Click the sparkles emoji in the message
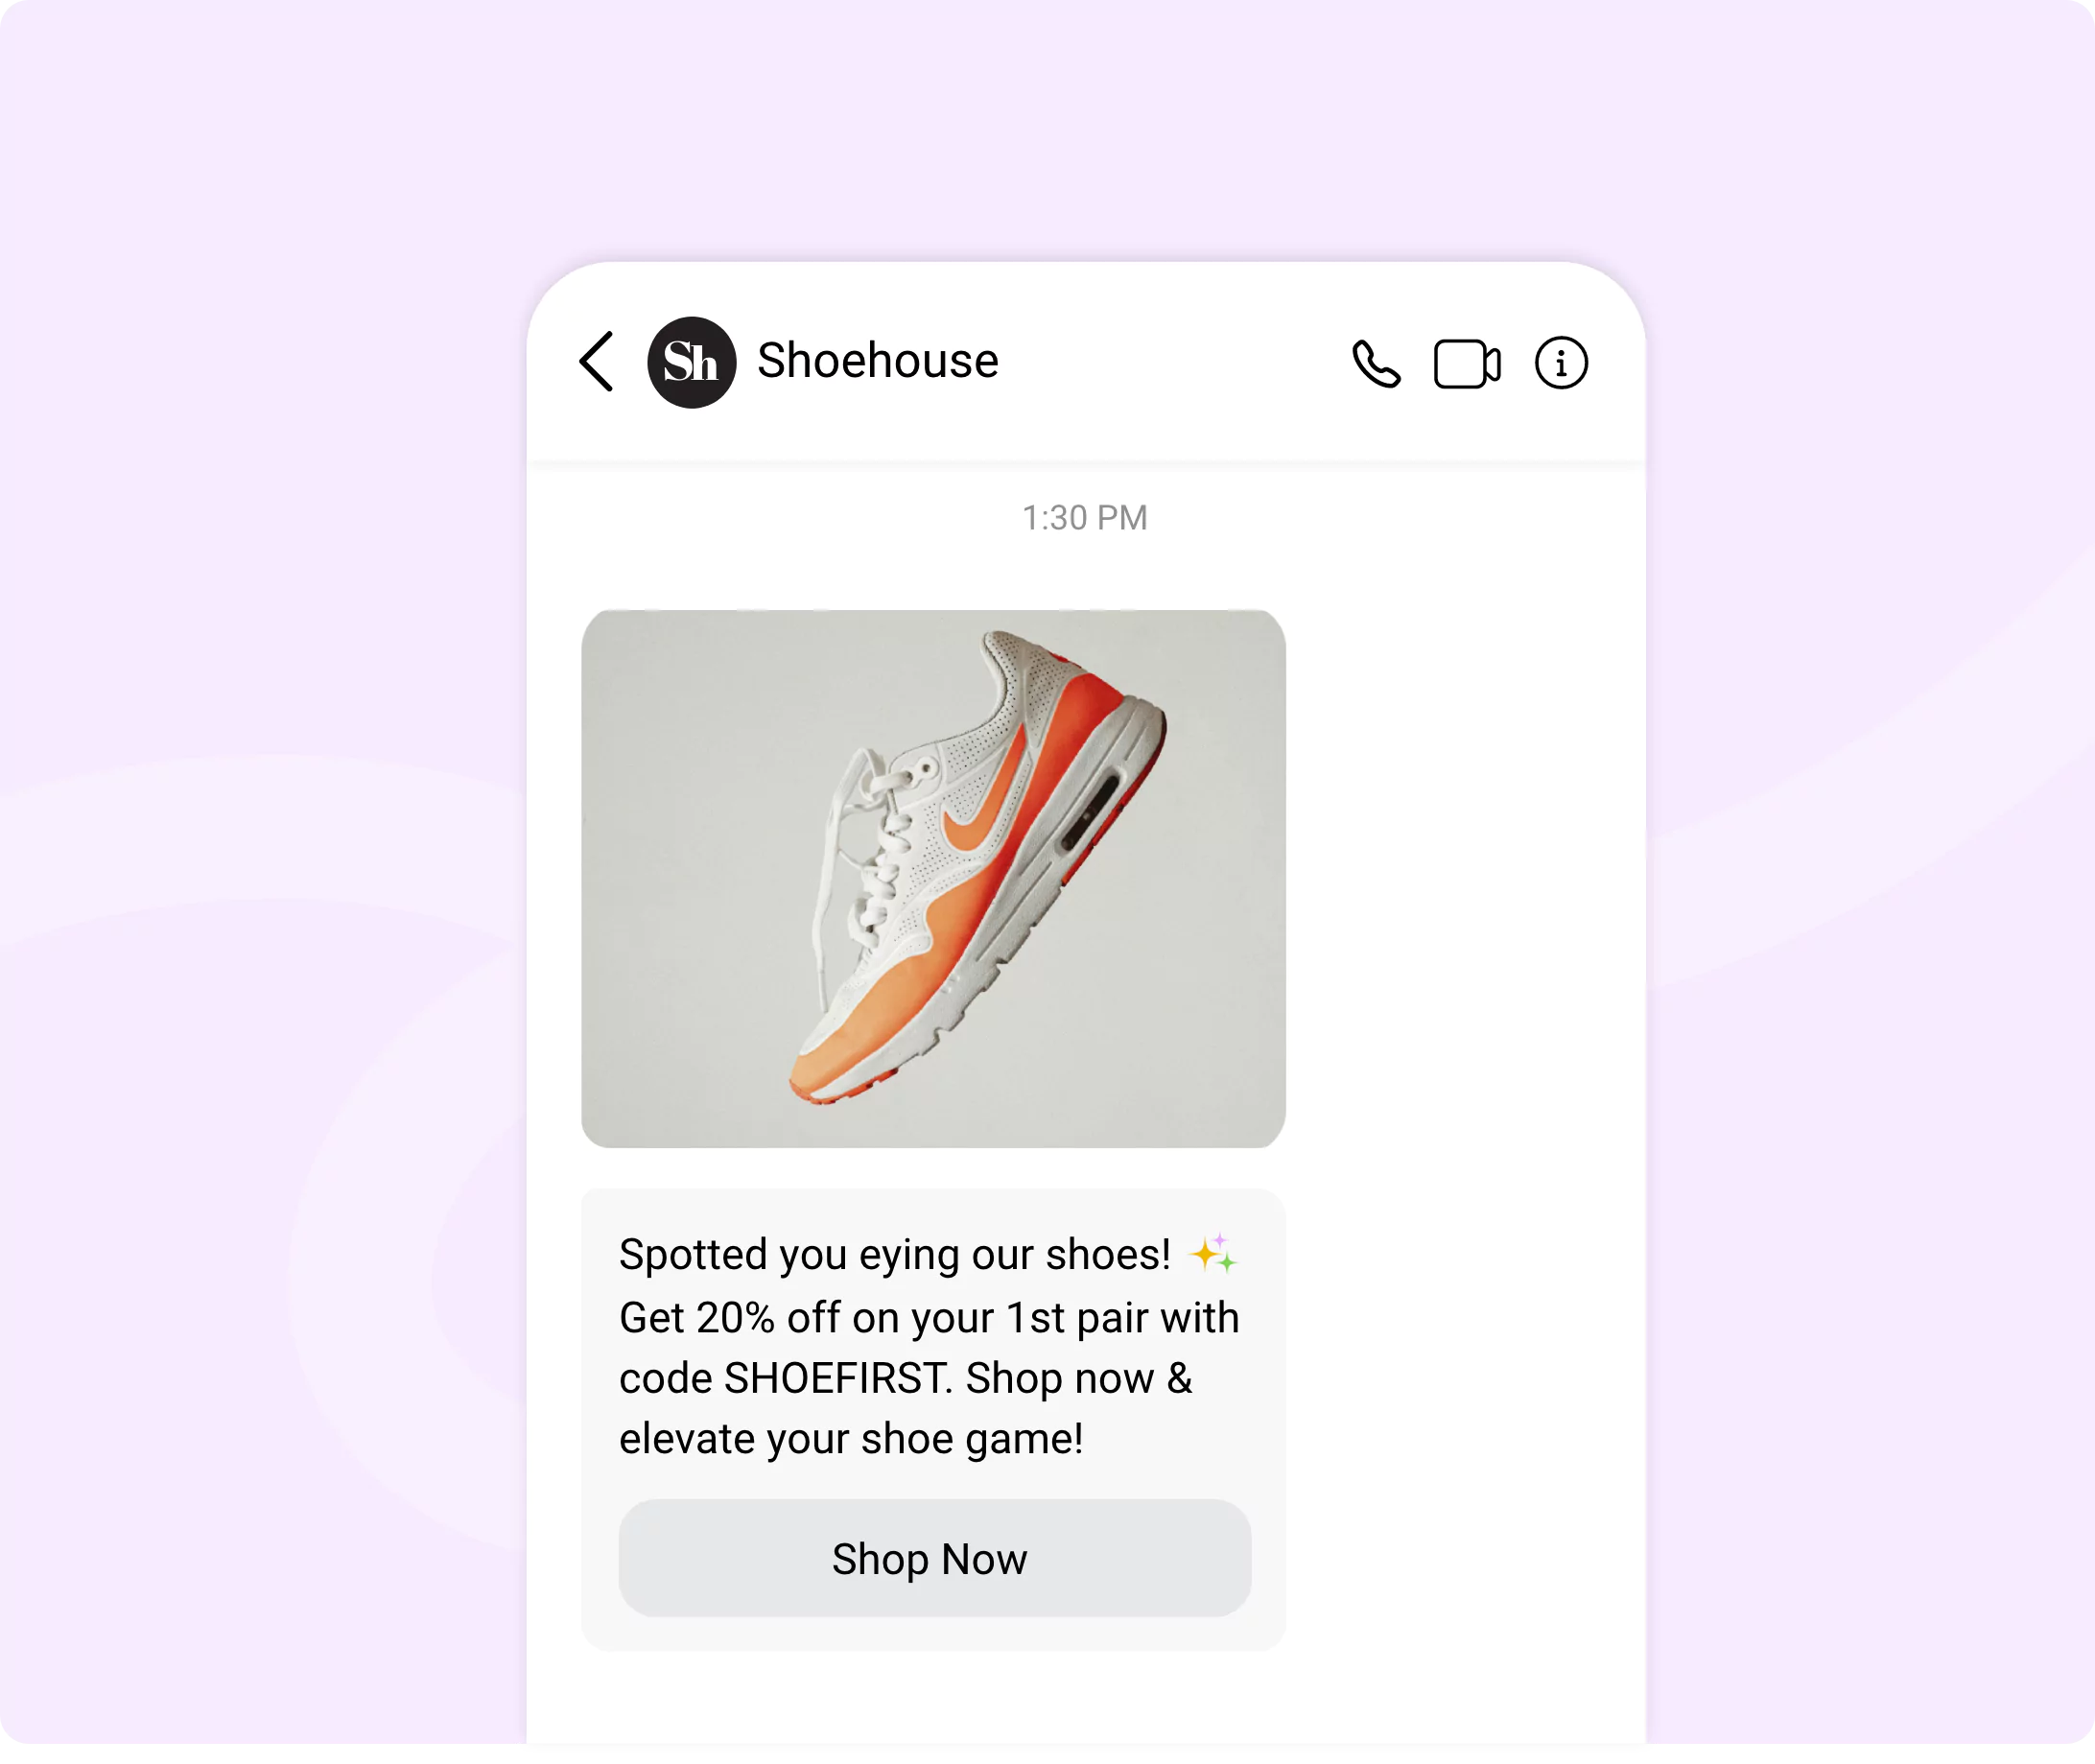Viewport: 2095px width, 1764px height. pos(1213,1253)
